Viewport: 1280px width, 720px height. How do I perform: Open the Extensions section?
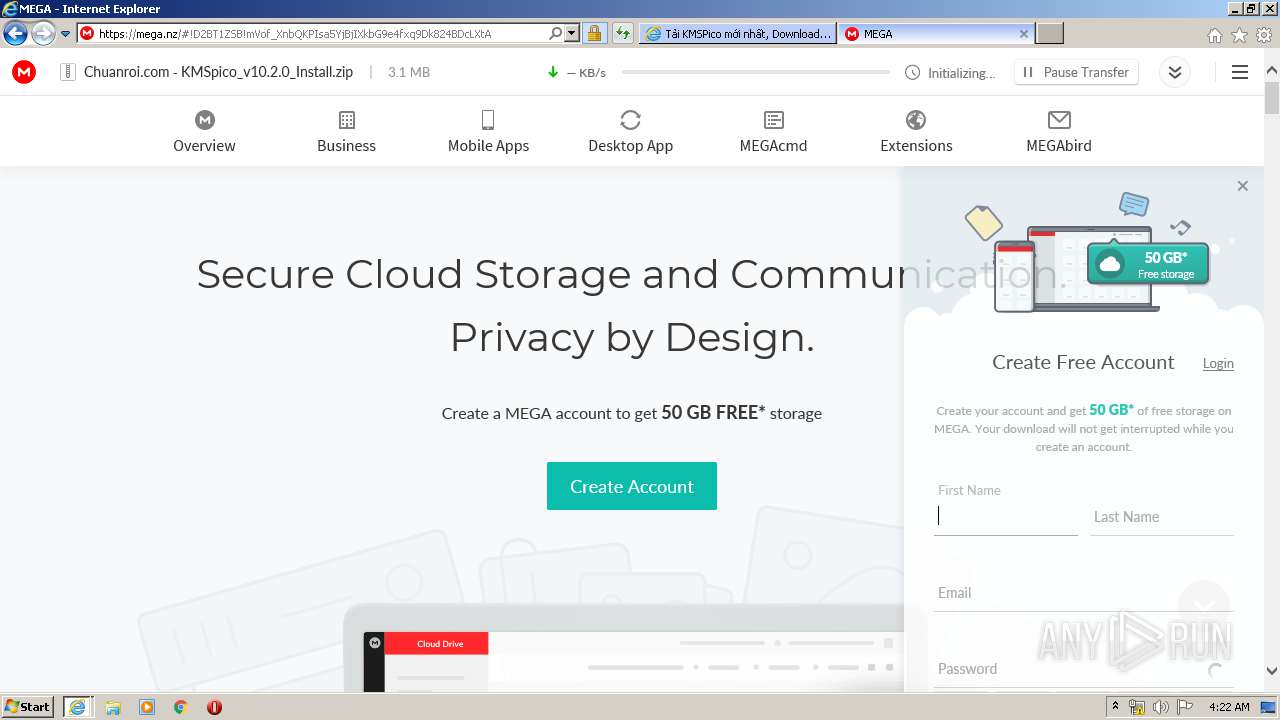(x=916, y=132)
